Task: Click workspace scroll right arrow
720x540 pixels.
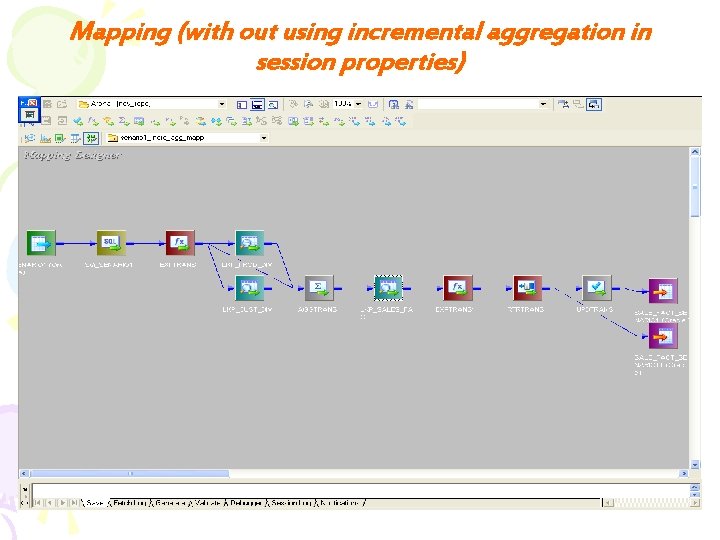Action: [684, 473]
